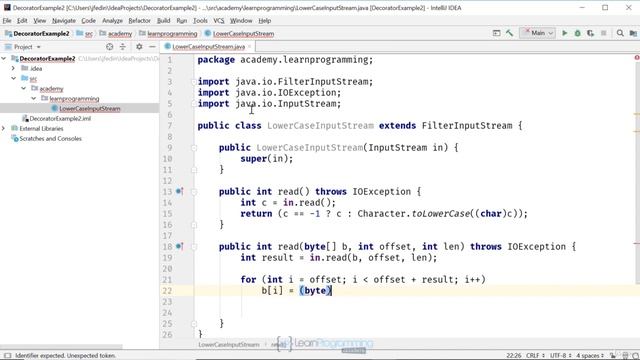Click the run target window icon before hammer
640x360 pixels.
pos(496,33)
